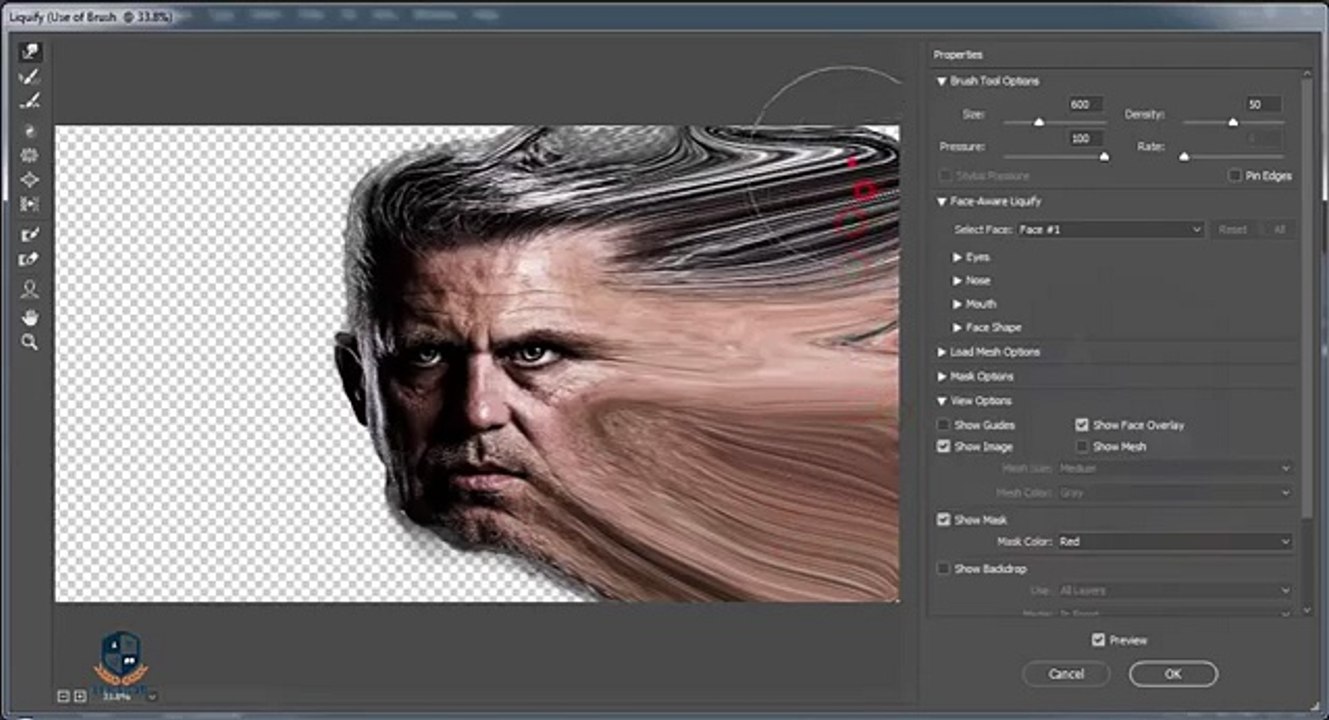Open the Mesh Color dropdown

pos(1174,493)
